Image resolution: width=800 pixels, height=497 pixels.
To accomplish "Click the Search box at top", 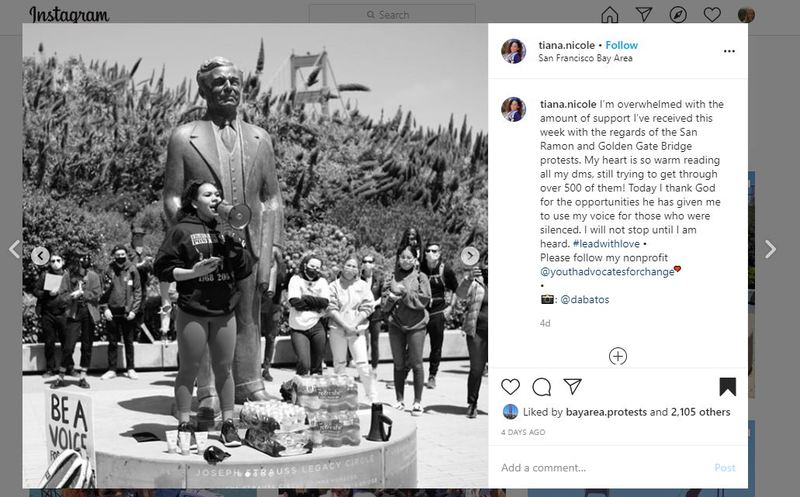I will [x=392, y=14].
